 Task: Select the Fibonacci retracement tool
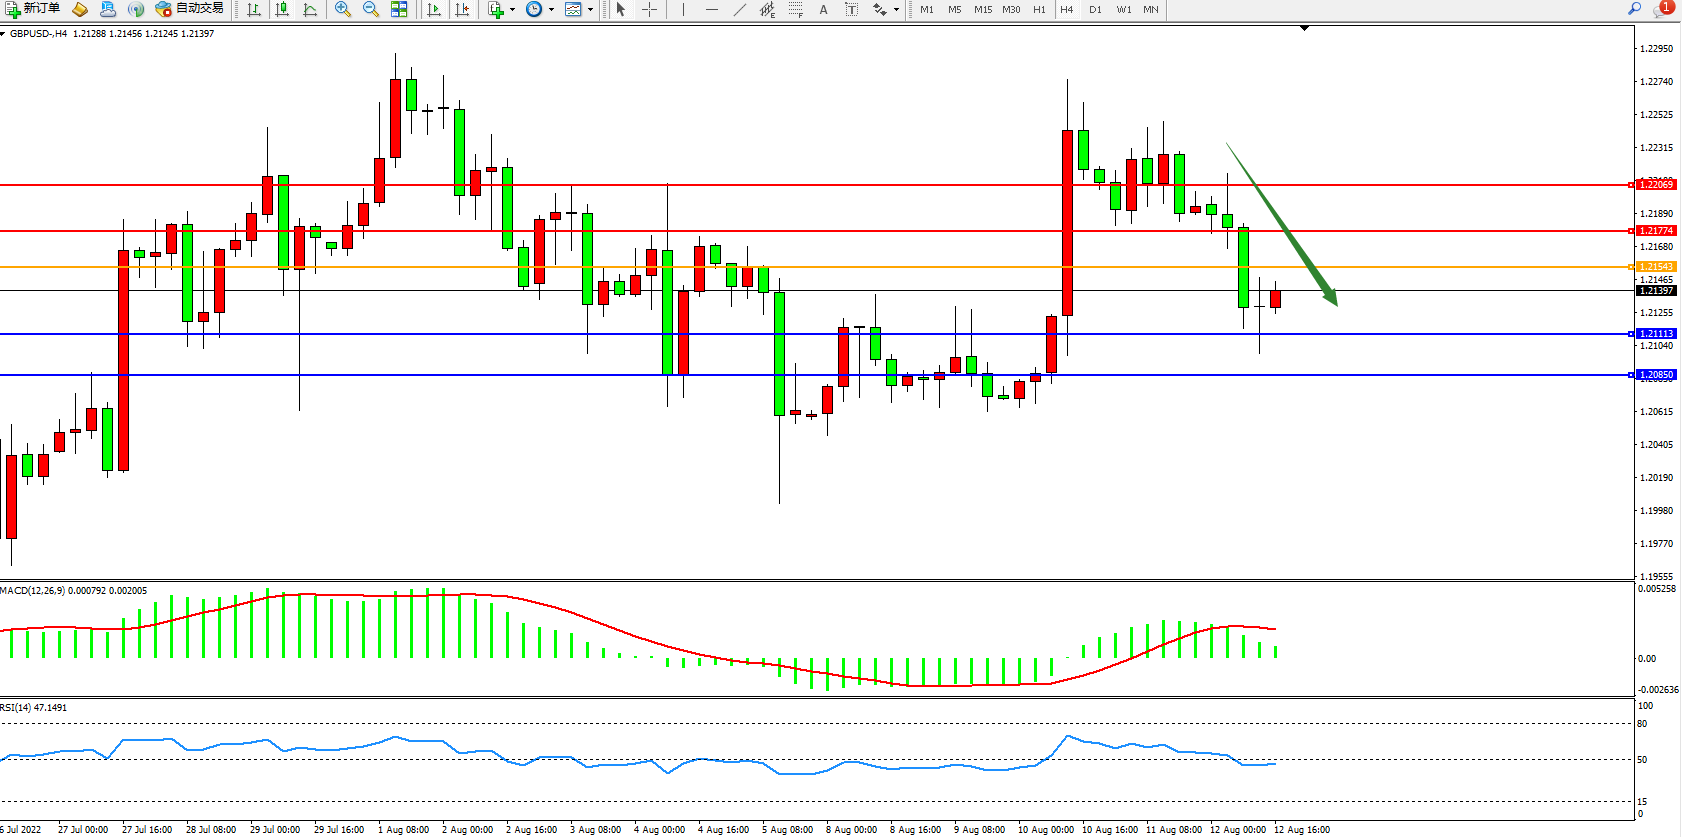(x=795, y=9)
